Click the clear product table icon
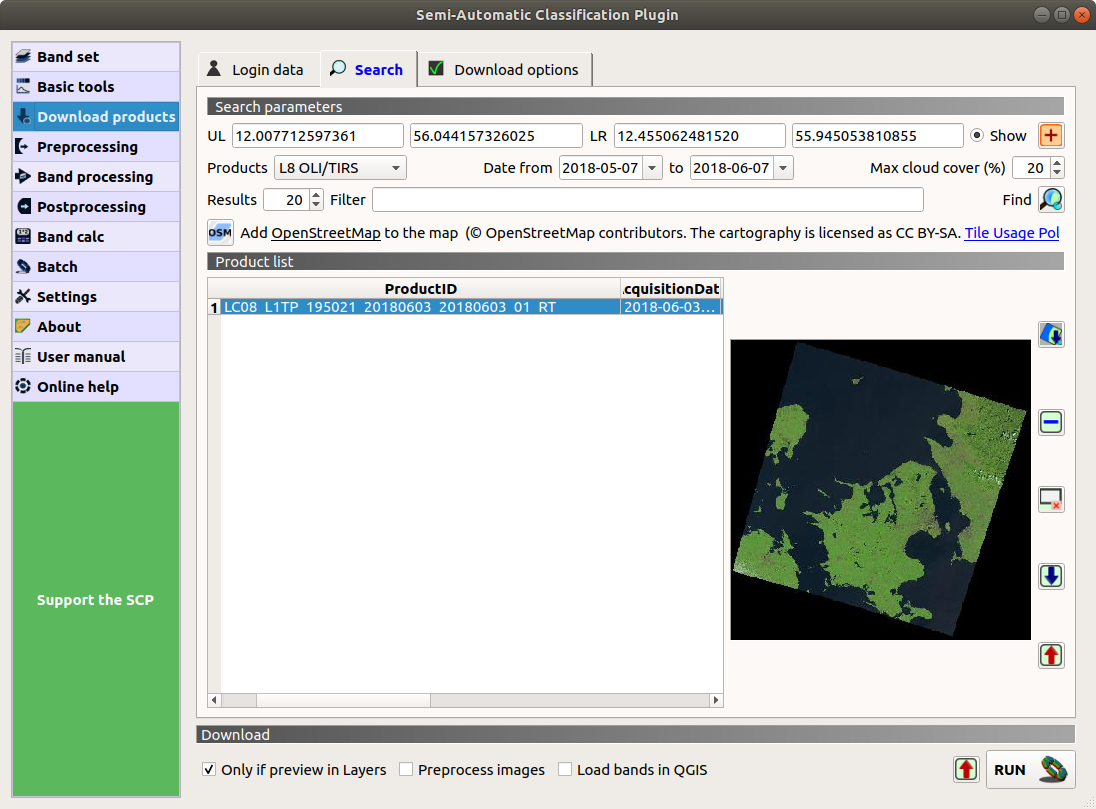 click(1051, 499)
